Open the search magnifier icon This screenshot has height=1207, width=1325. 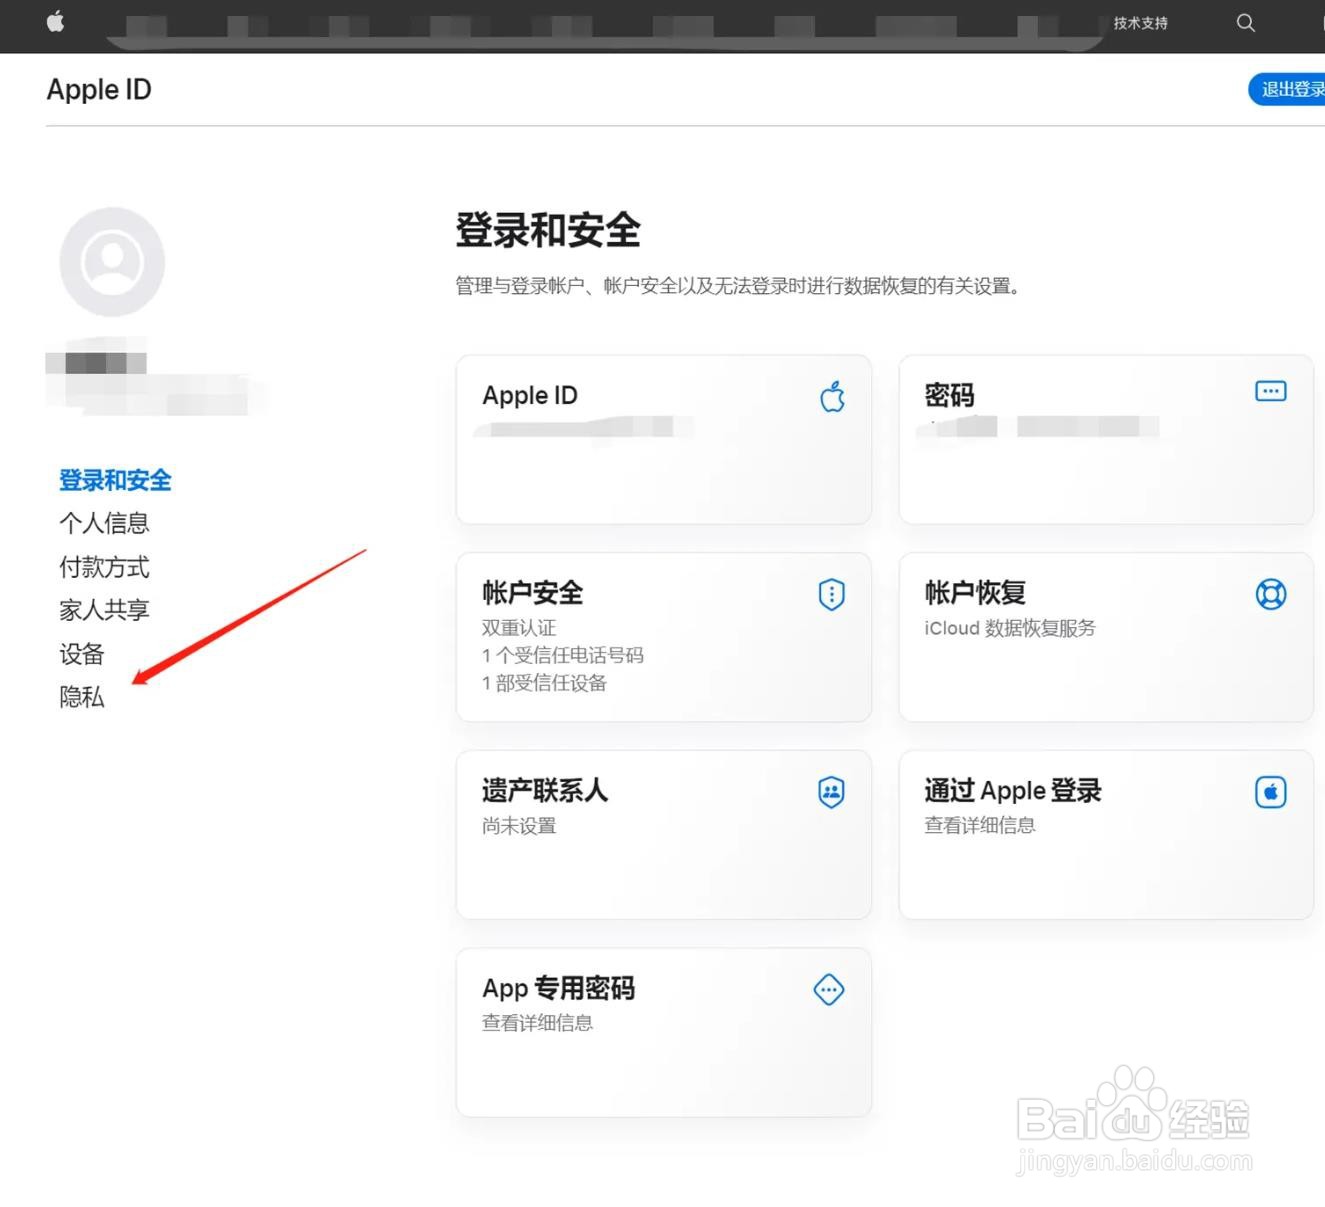pos(1245,23)
